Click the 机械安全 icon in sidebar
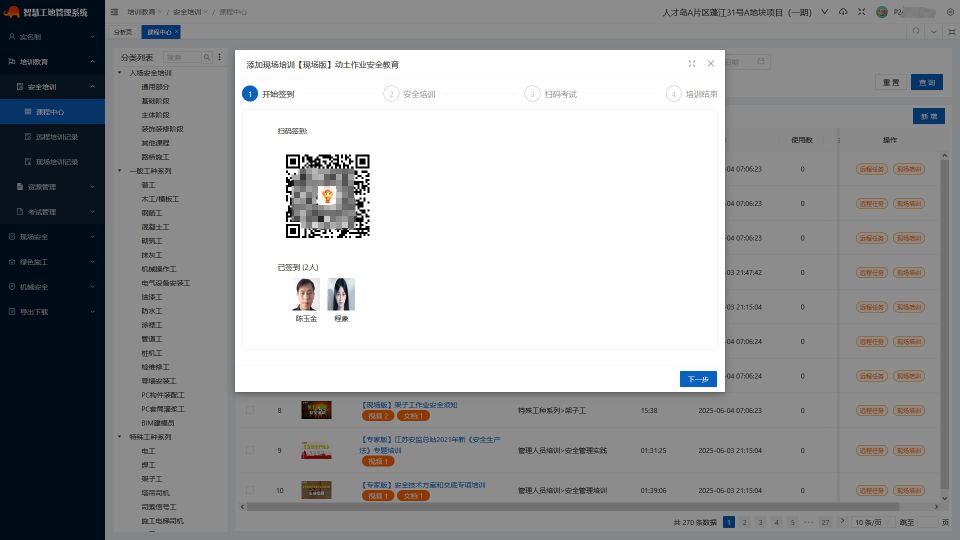Image resolution: width=960 pixels, height=540 pixels. (x=12, y=287)
